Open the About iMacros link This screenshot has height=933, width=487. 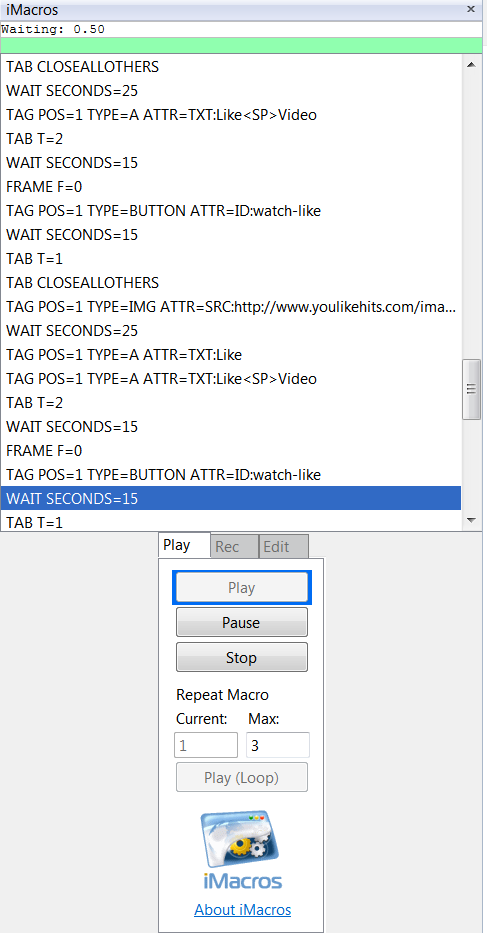[x=242, y=910]
